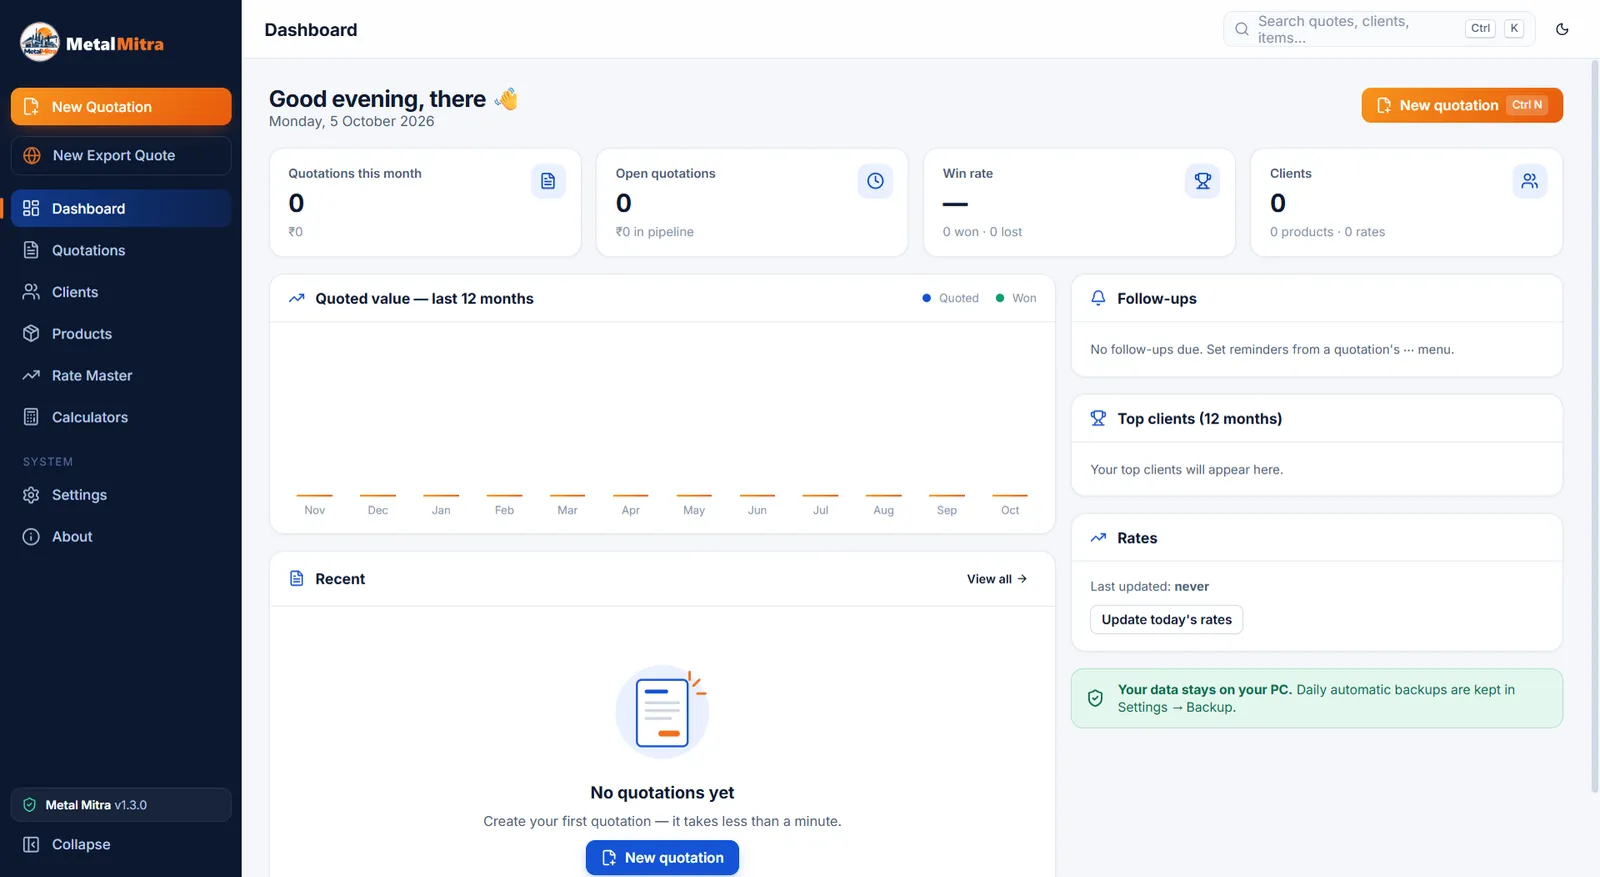Image resolution: width=1600 pixels, height=877 pixels.
Task: Toggle the Won legend series
Action: click(1016, 298)
